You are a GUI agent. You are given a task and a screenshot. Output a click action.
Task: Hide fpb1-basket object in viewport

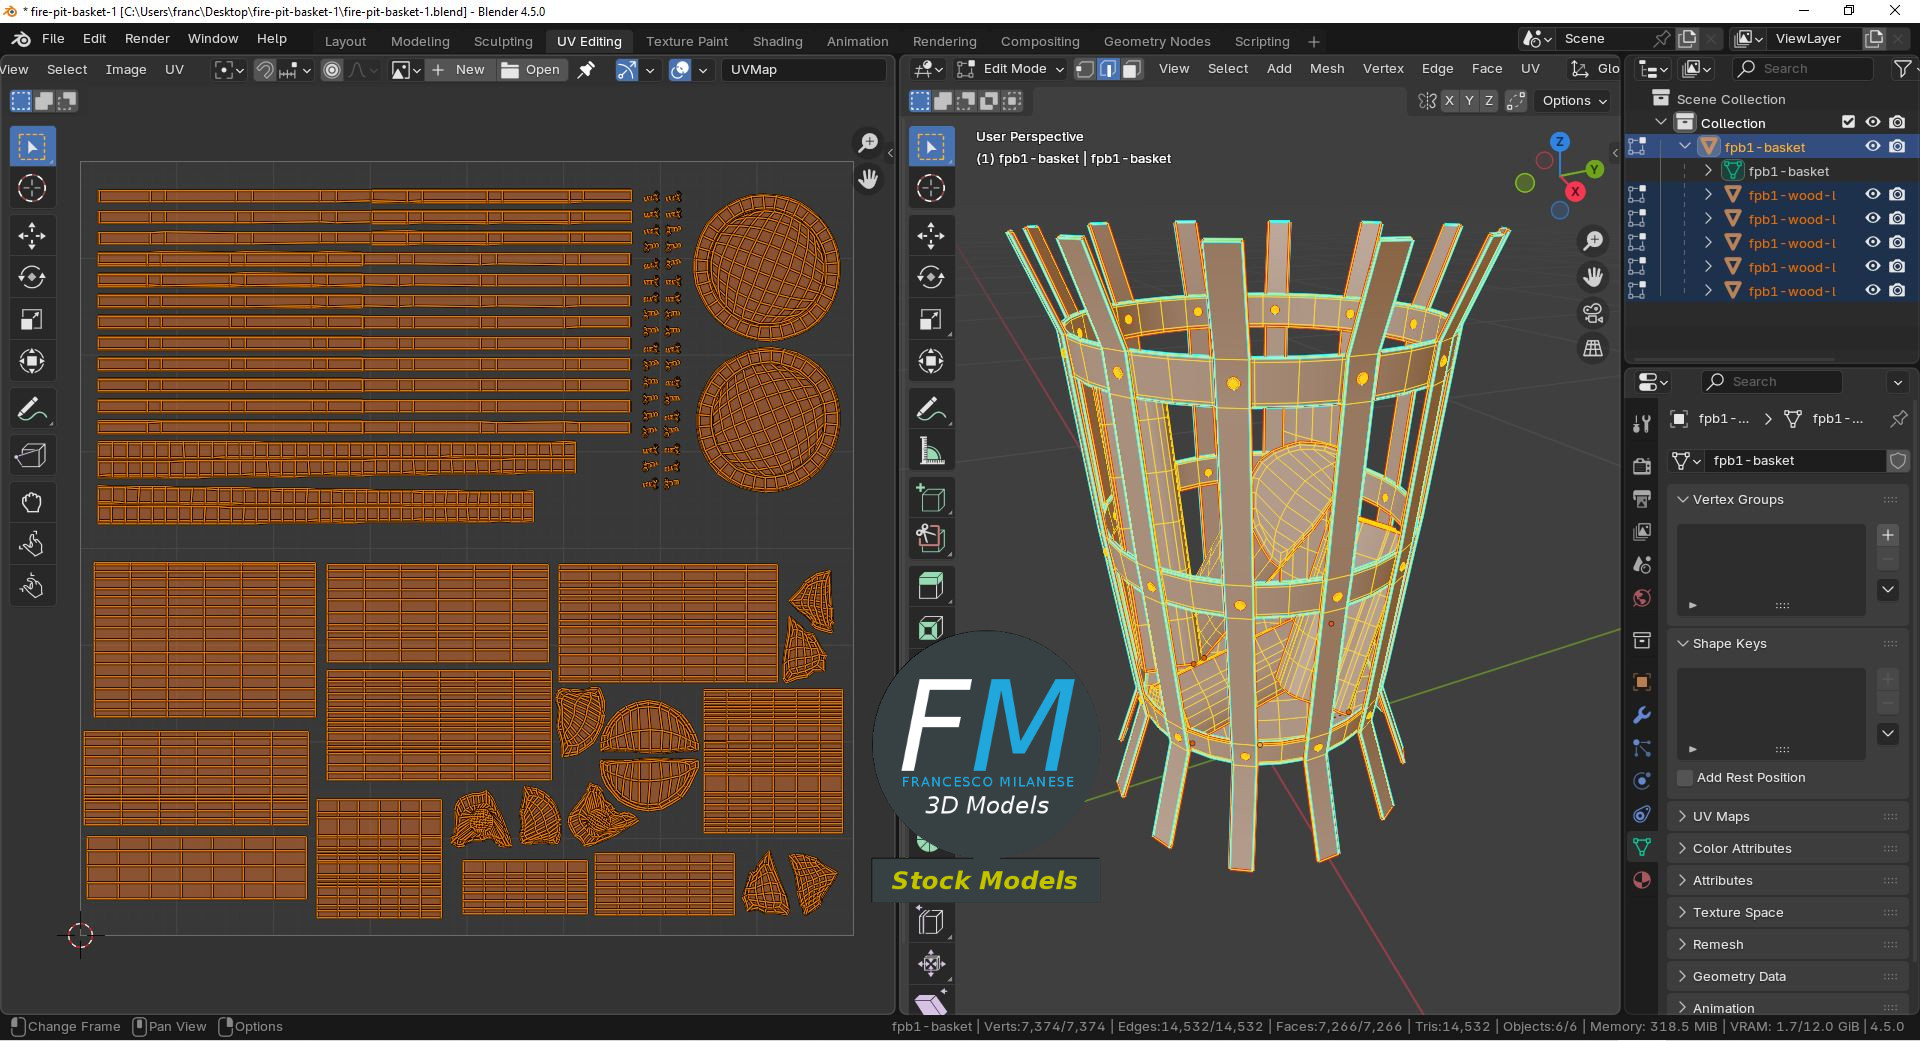1873,147
